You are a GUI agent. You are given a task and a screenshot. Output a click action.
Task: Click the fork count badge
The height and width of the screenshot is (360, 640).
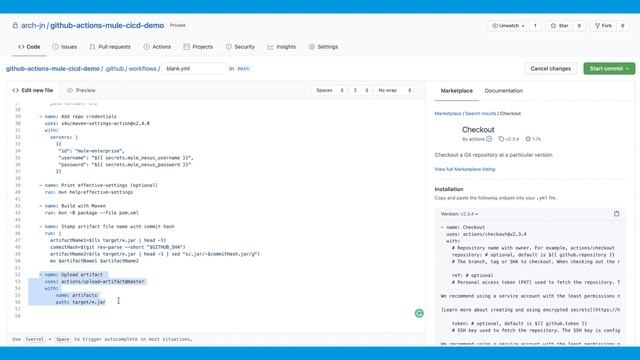click(622, 26)
